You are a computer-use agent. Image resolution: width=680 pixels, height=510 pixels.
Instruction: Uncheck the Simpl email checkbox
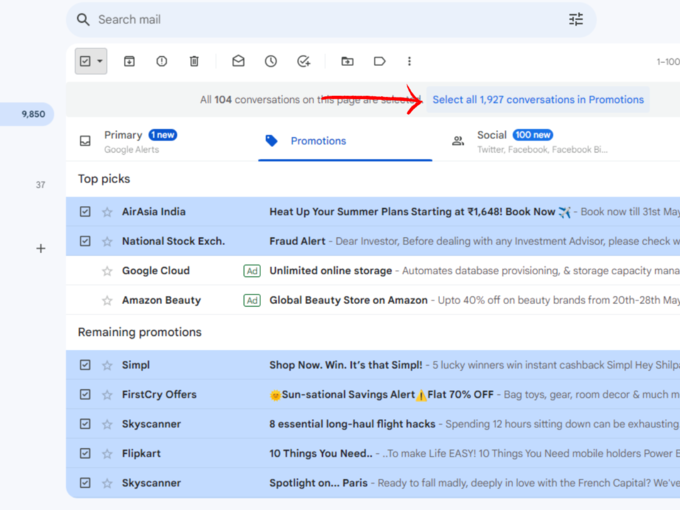point(85,365)
